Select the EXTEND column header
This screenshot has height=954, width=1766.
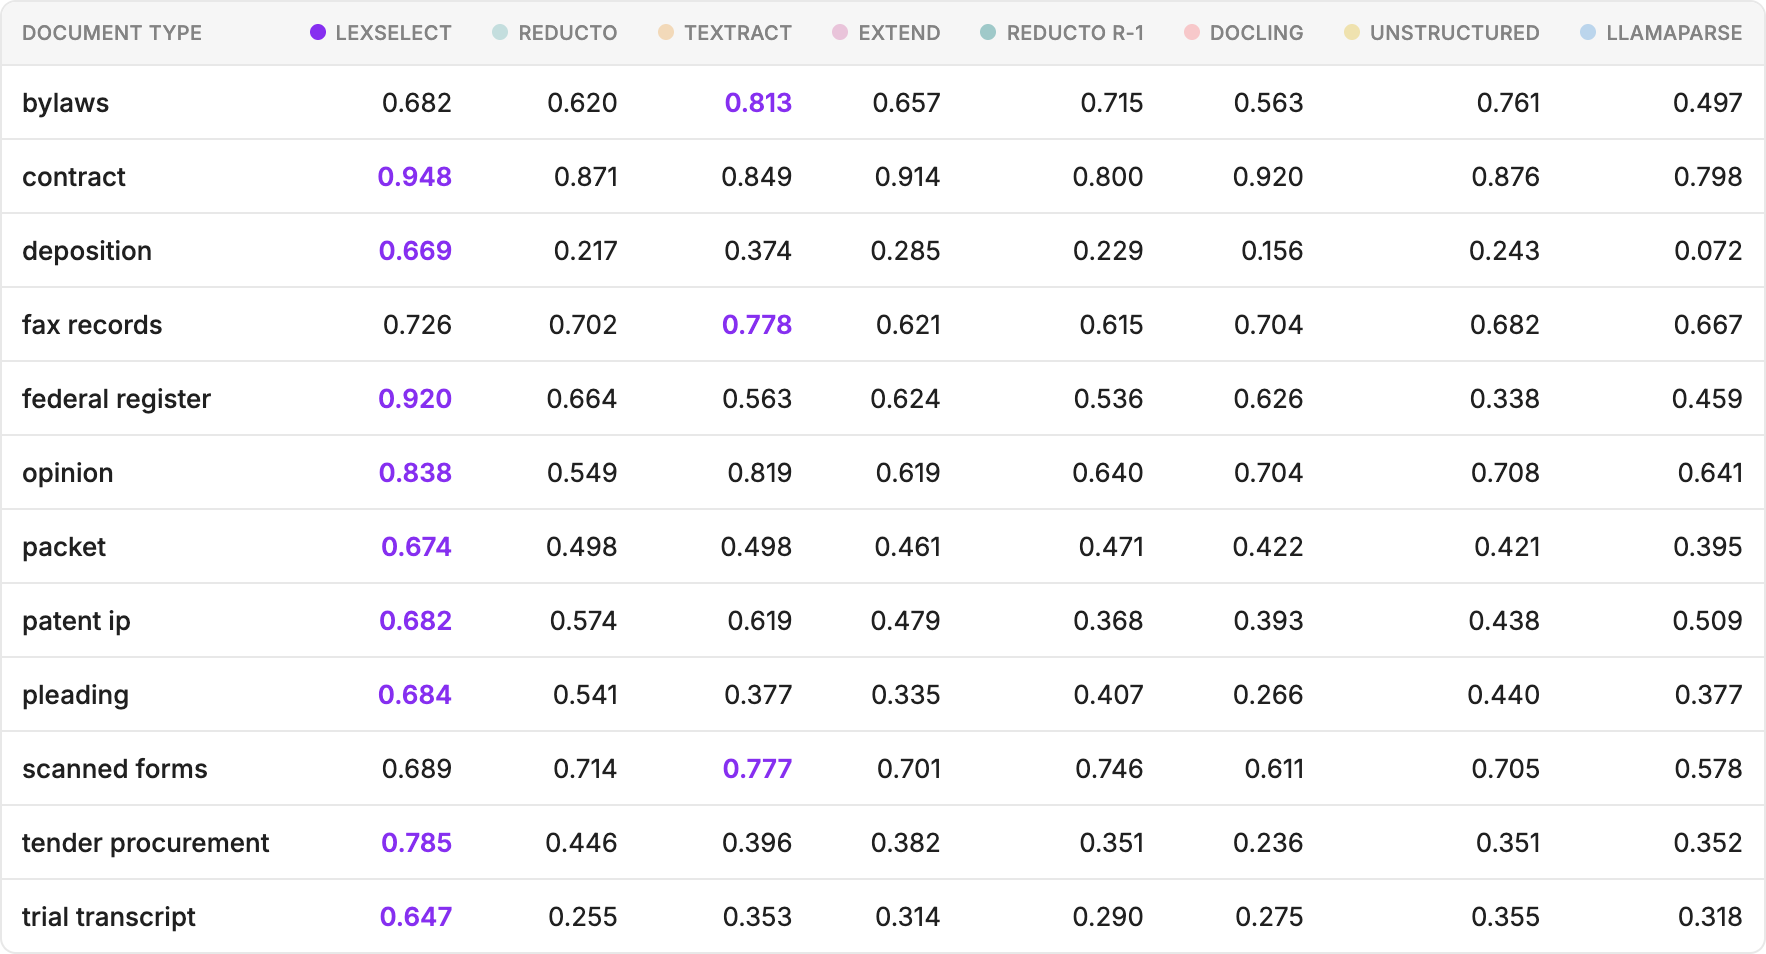[x=899, y=33]
